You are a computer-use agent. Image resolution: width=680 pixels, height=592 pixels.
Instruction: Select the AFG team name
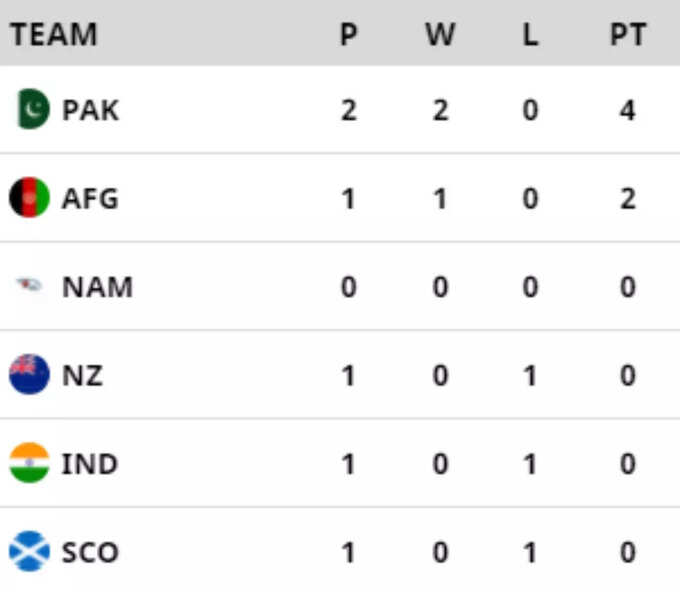(x=90, y=199)
